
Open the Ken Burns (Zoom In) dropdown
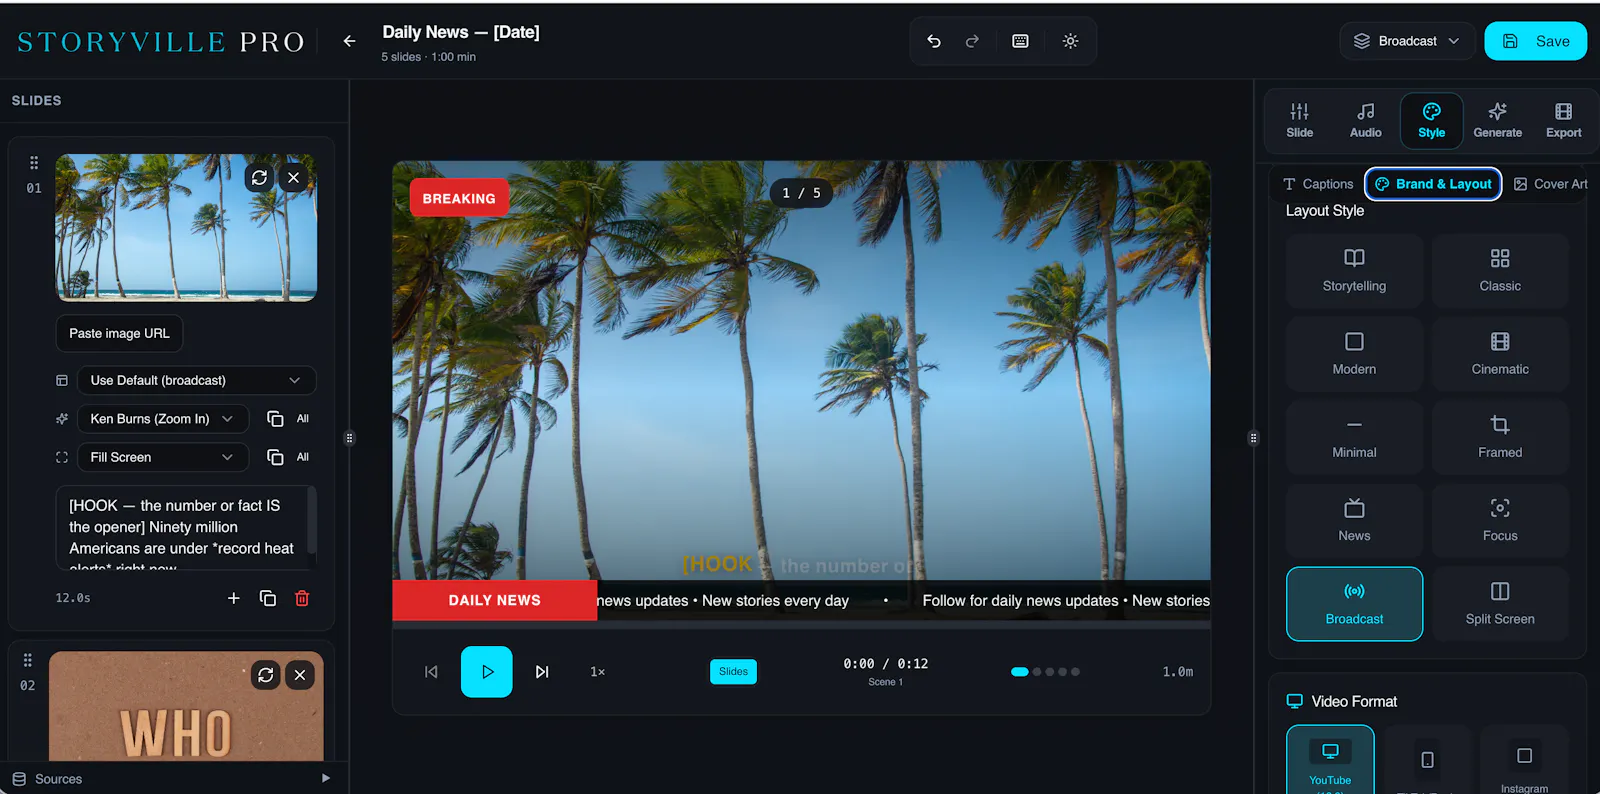(x=163, y=419)
